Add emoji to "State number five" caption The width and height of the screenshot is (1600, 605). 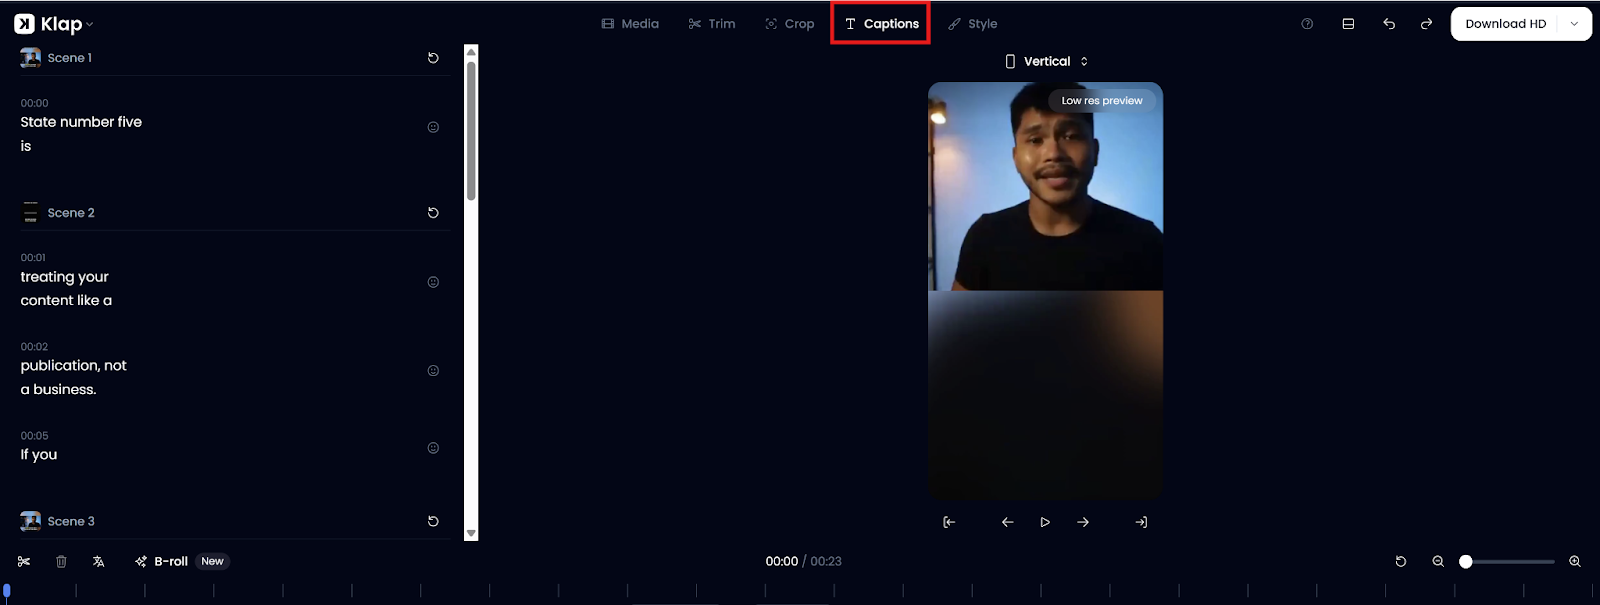433,127
